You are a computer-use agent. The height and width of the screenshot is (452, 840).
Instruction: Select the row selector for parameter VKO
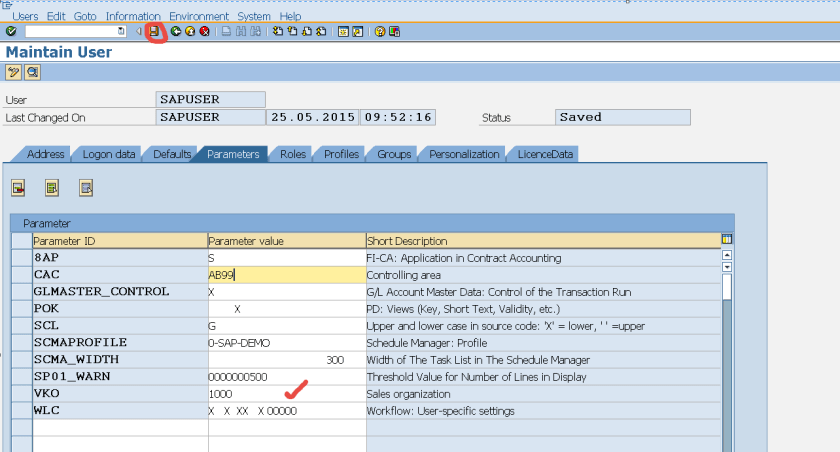tap(21, 394)
